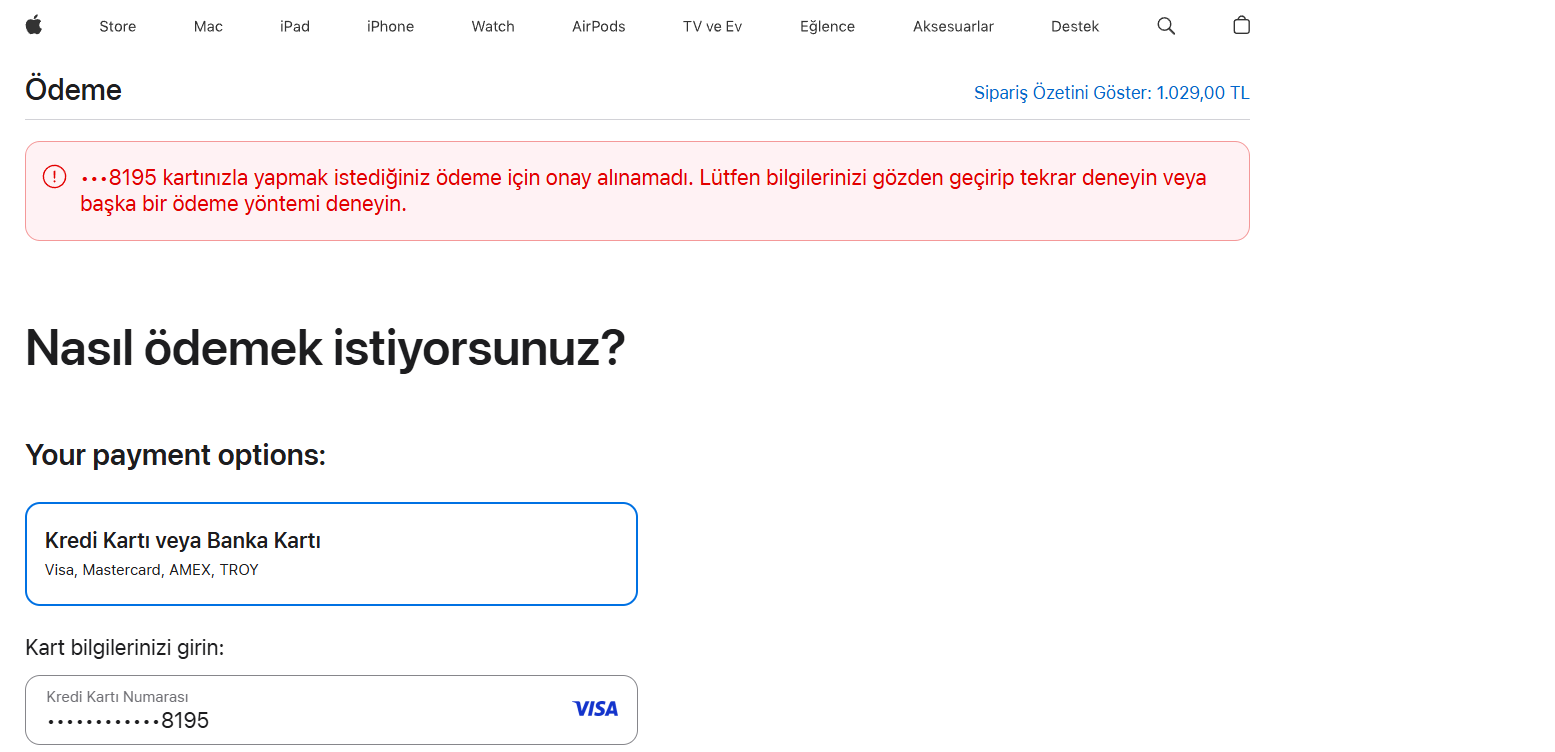Open the Aksesuarlar menu
The width and height of the screenshot is (1555, 752).
pyautogui.click(x=953, y=27)
